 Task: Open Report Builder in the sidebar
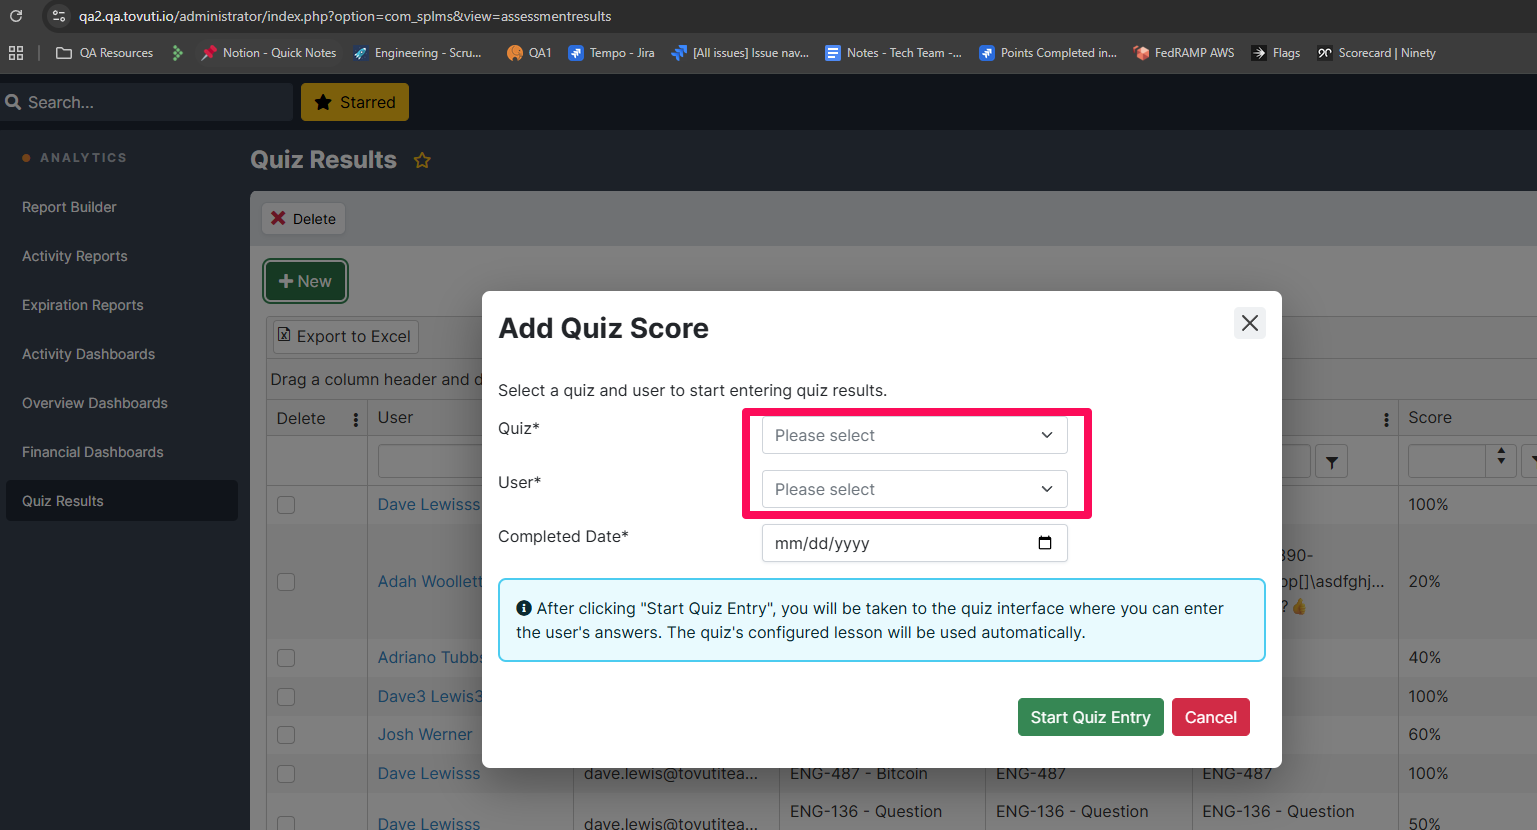pos(69,207)
